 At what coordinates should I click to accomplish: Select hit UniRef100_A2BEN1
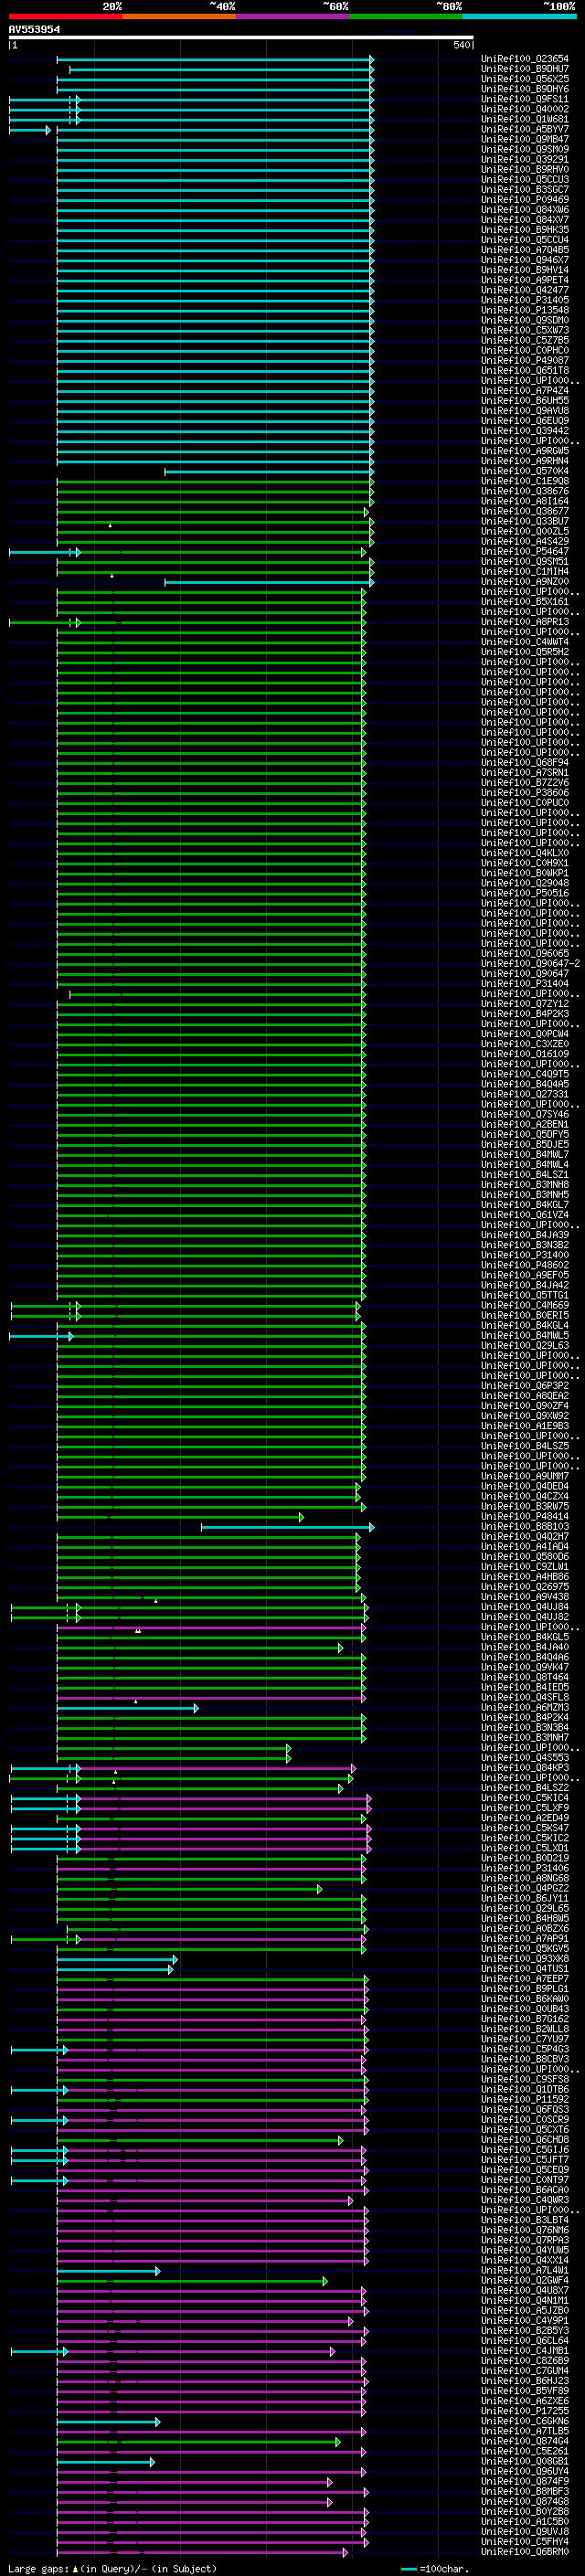pyautogui.click(x=525, y=1124)
